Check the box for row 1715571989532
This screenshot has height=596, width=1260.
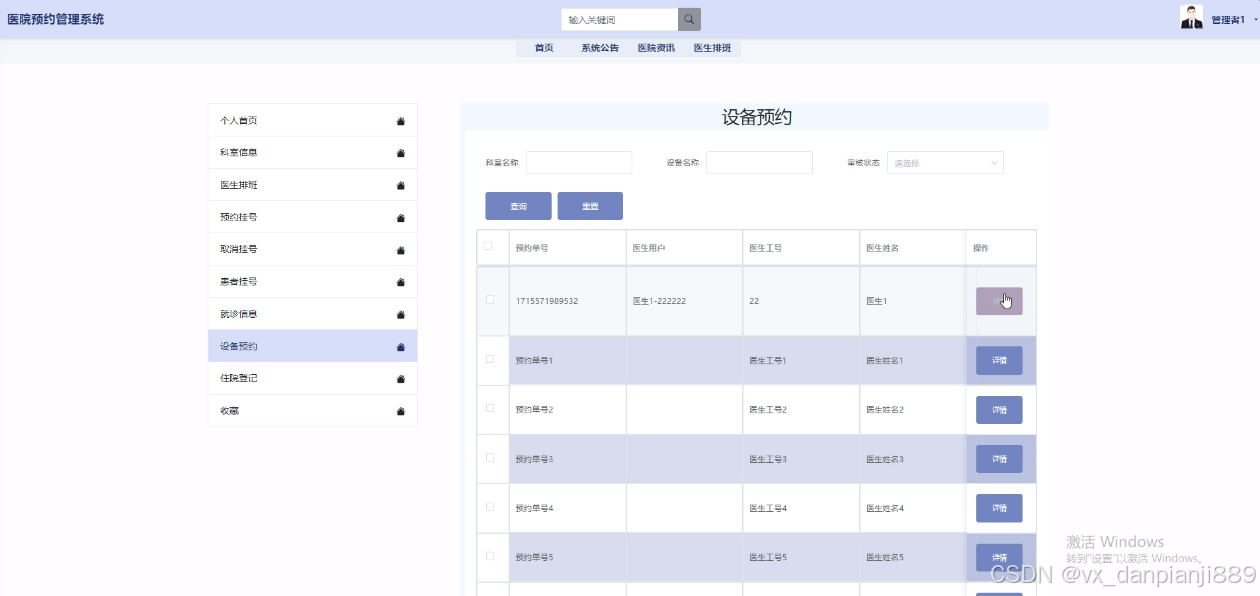tap(490, 299)
